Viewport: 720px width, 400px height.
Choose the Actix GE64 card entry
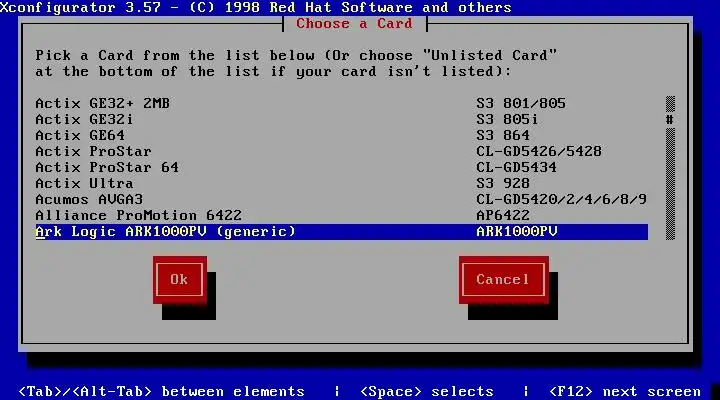(342, 135)
